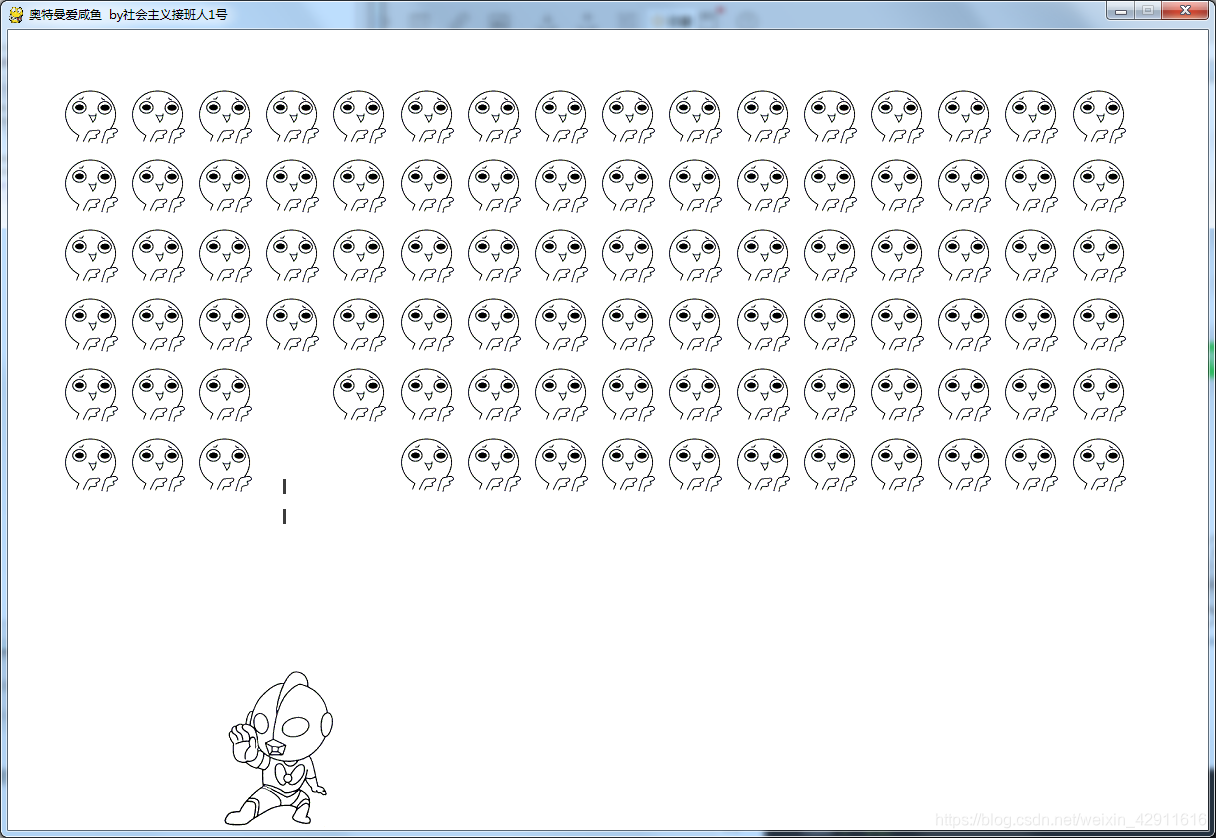The height and width of the screenshot is (838, 1216).
Task: Click the fifth-row fish just right of the gap
Action: pyautogui.click(x=360, y=395)
